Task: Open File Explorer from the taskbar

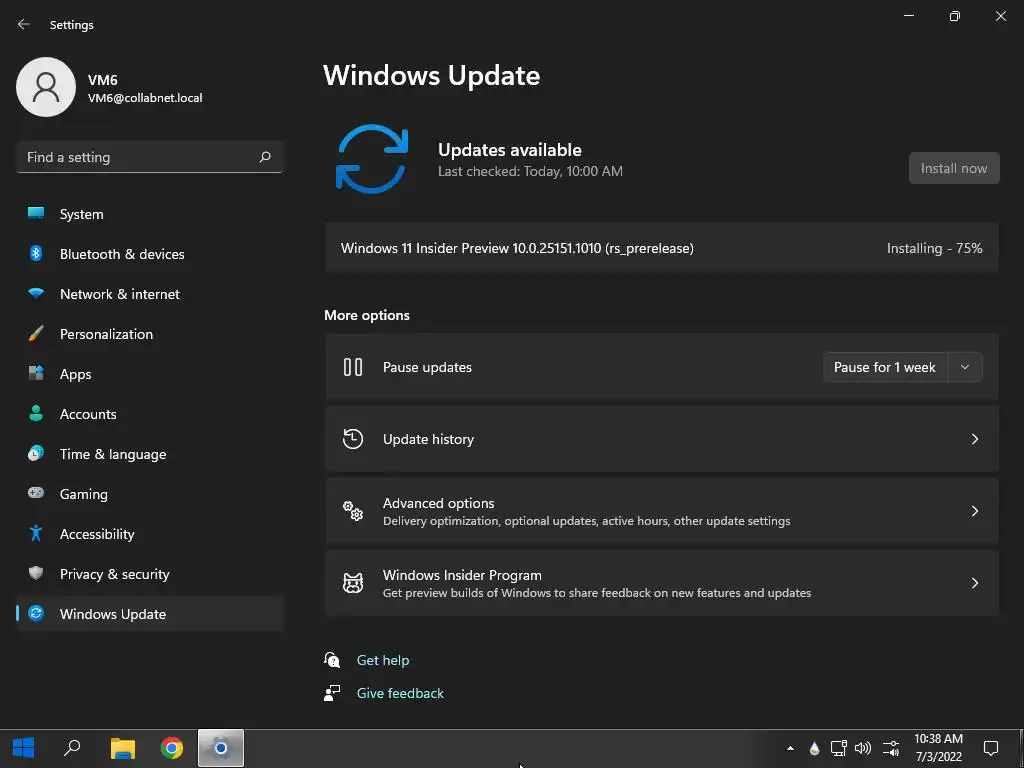Action: [x=122, y=748]
